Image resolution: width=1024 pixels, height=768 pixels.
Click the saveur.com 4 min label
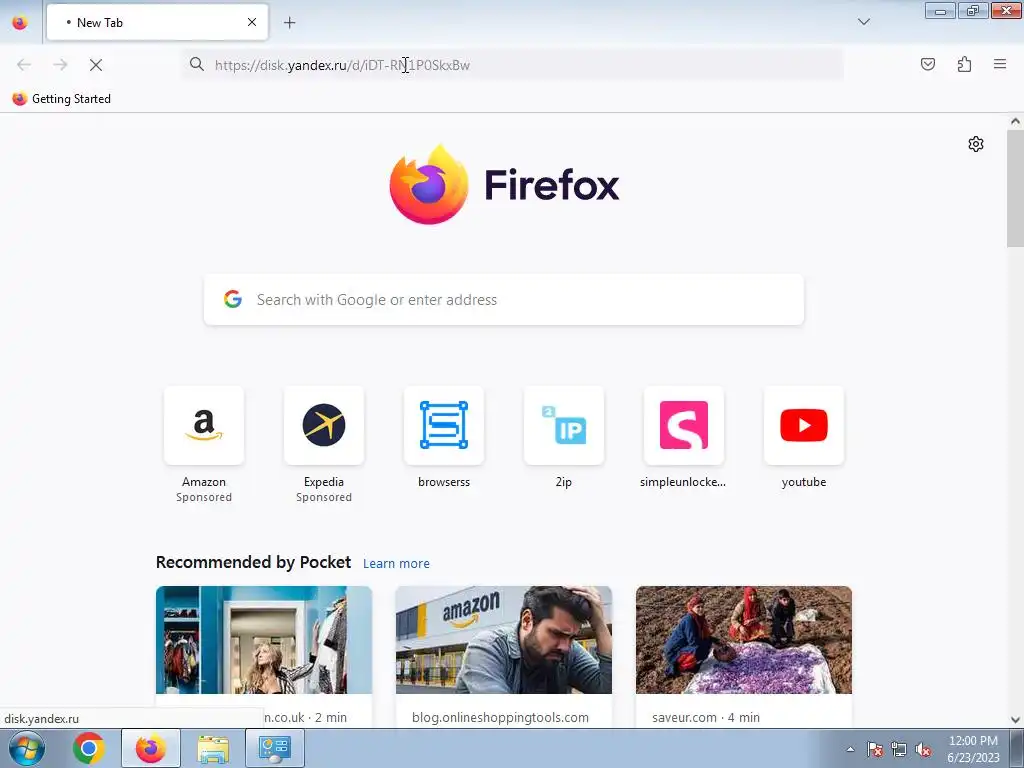point(706,717)
